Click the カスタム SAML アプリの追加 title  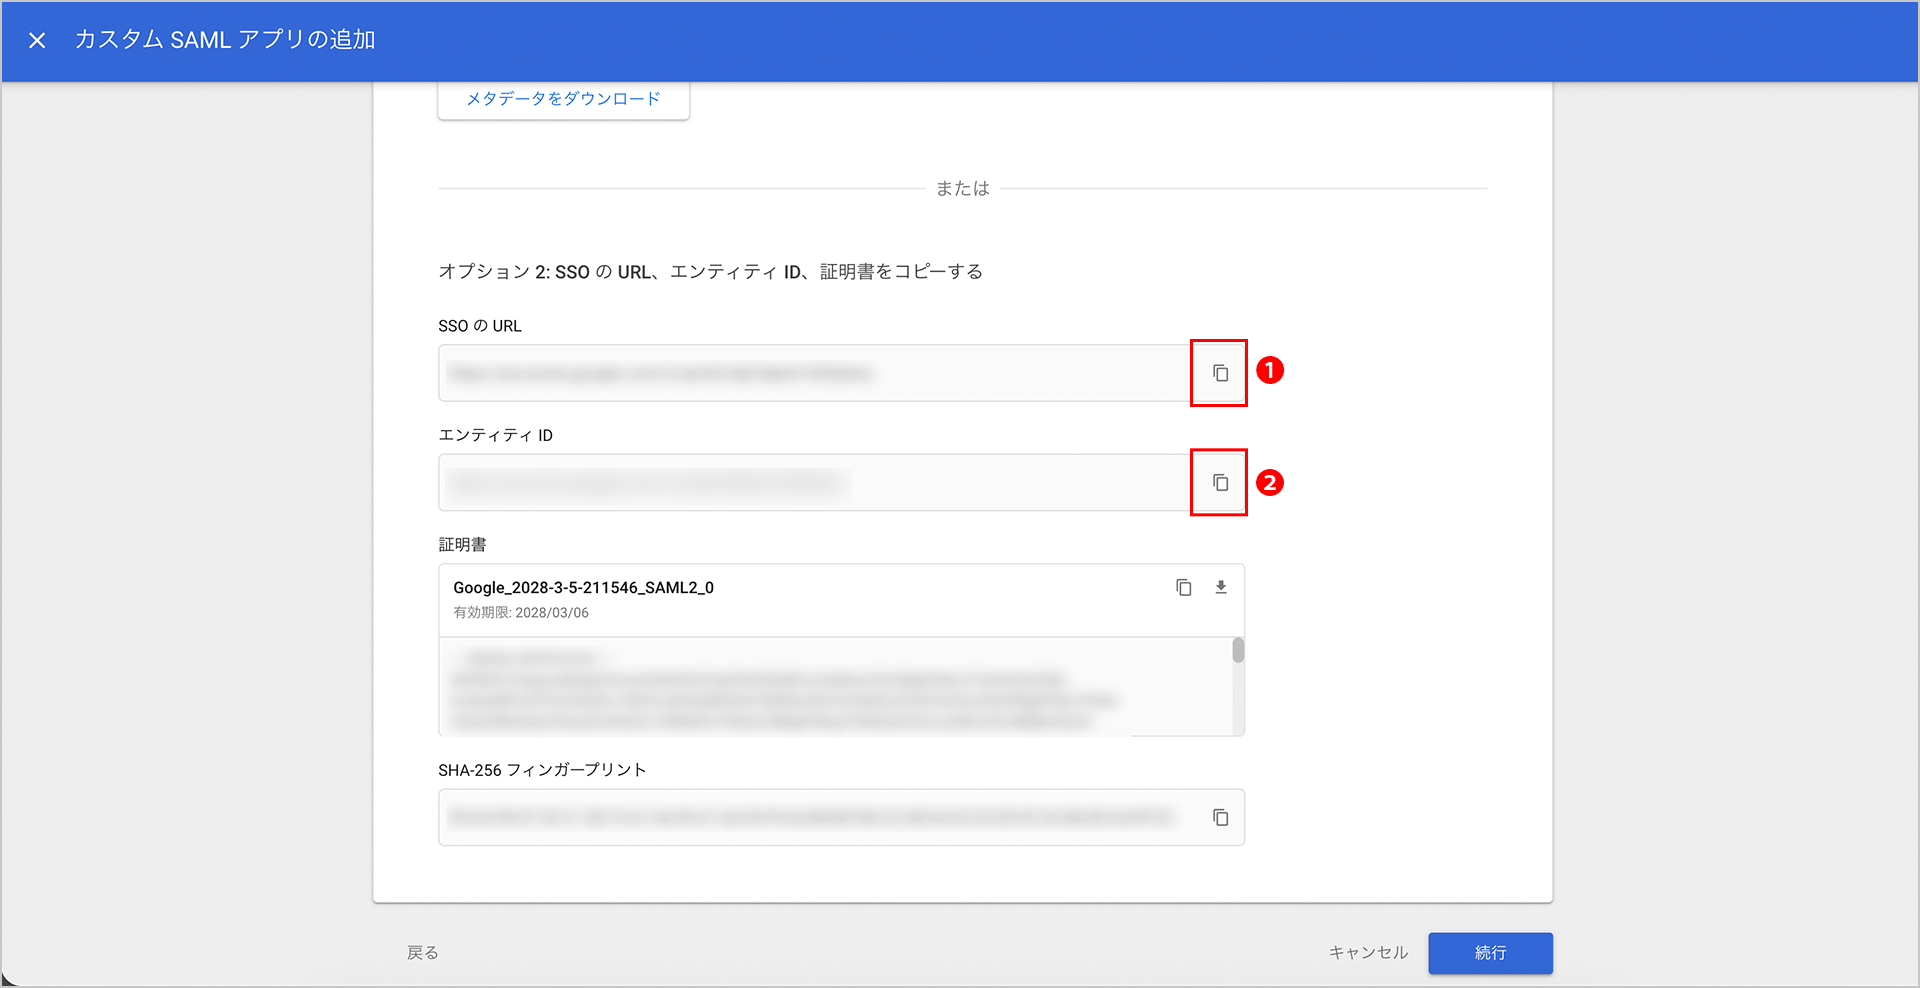pos(225,40)
